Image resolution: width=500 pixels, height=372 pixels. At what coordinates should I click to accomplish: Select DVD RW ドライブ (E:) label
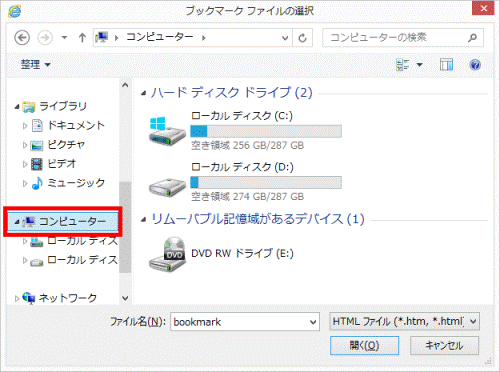point(242,253)
